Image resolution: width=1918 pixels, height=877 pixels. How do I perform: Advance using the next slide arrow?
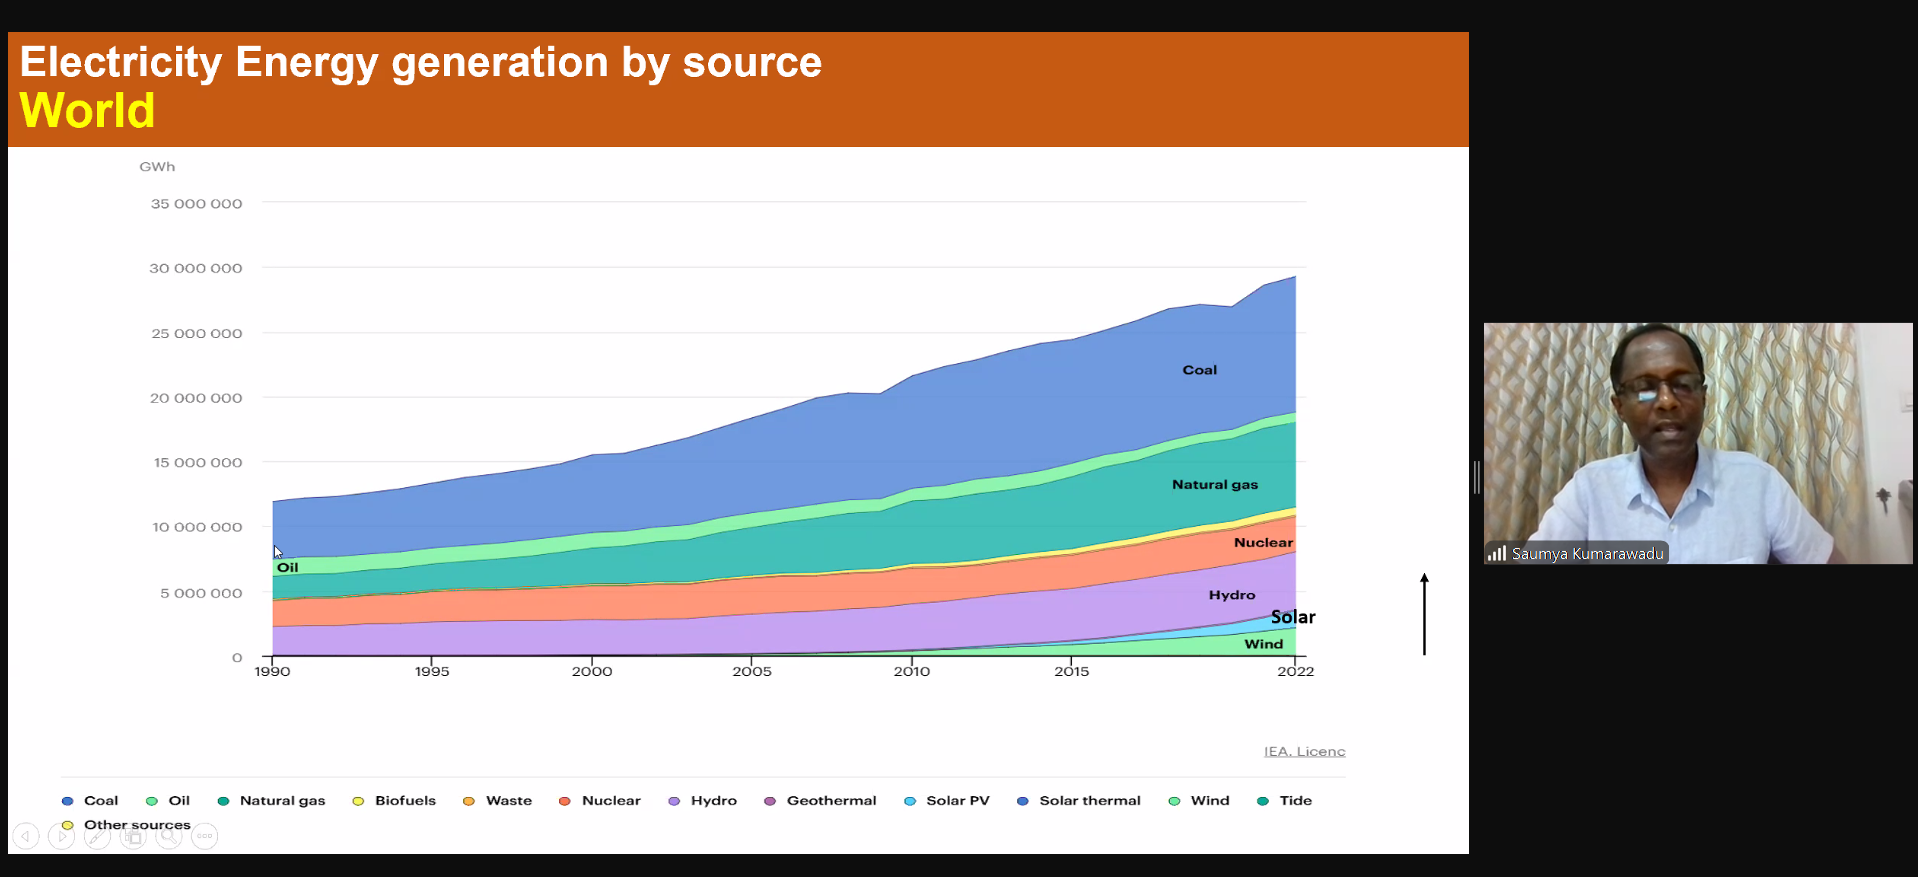click(62, 836)
